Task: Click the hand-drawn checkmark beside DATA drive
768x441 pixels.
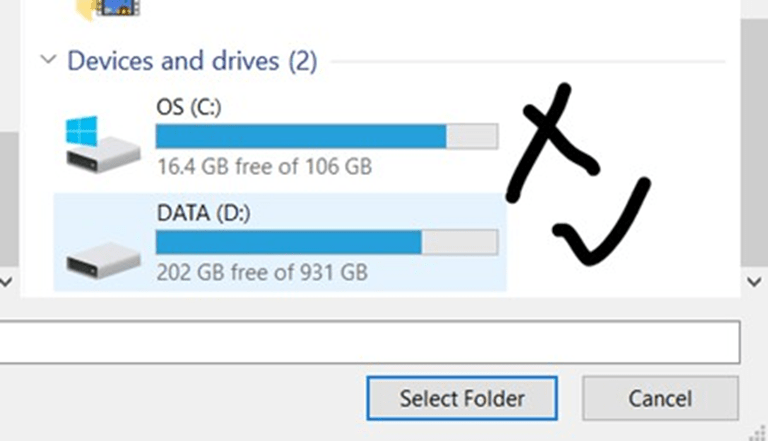Action: pos(600,225)
